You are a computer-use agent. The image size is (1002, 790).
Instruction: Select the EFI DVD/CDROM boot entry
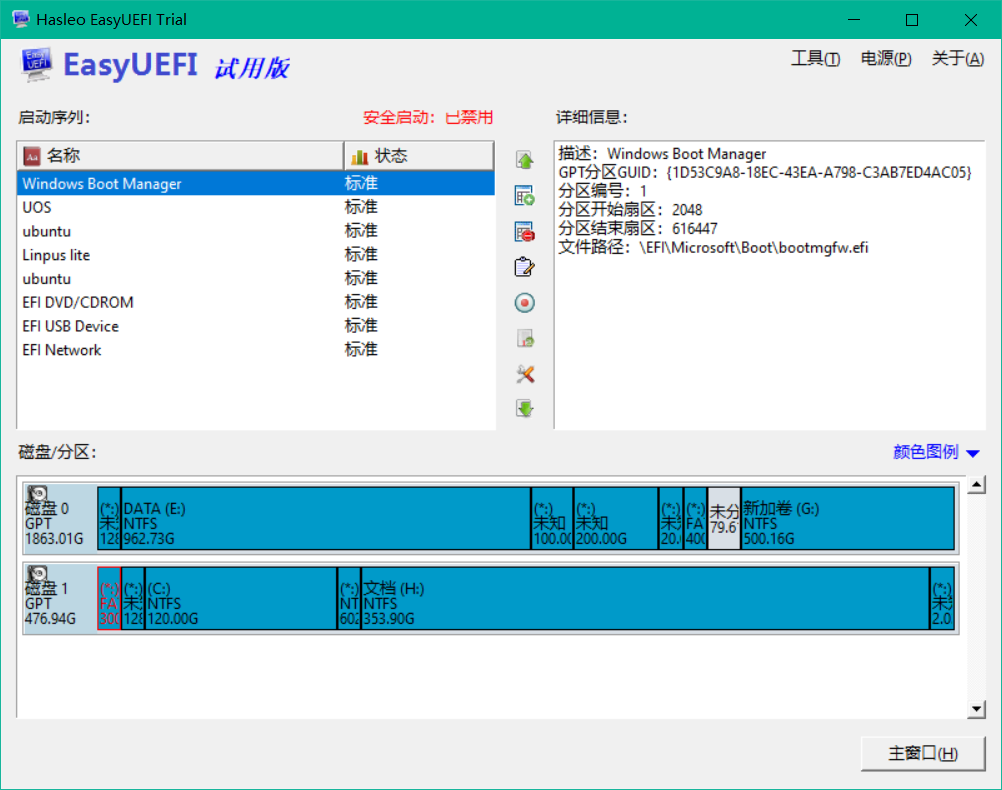(x=256, y=302)
